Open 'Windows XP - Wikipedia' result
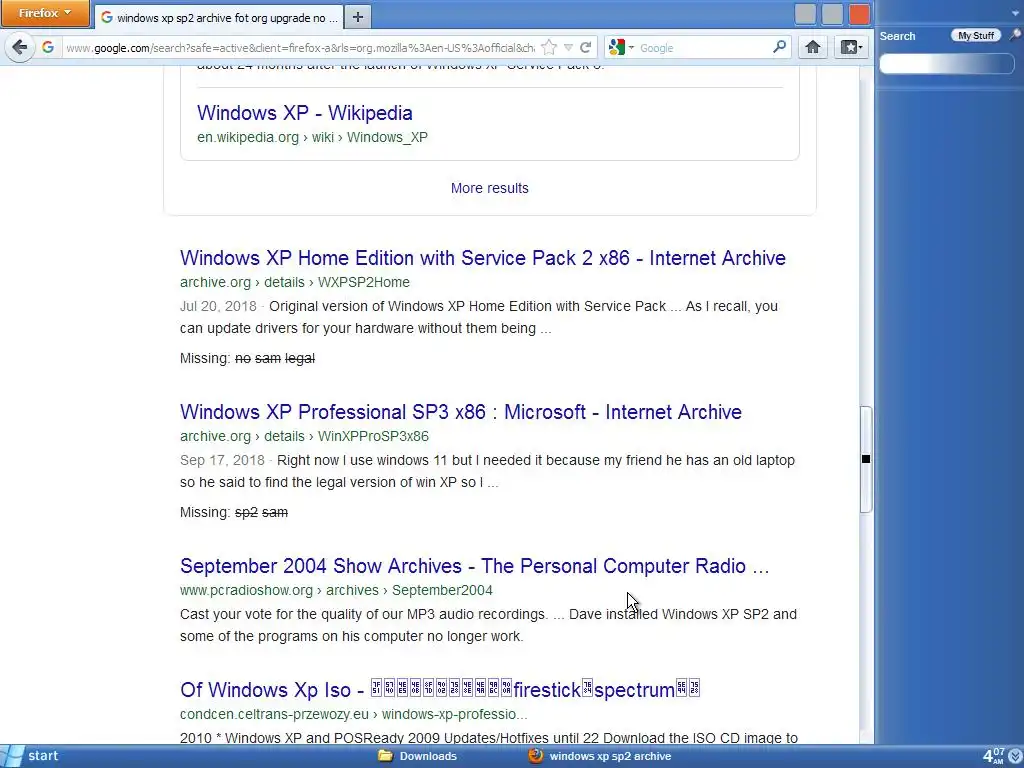 pos(304,113)
